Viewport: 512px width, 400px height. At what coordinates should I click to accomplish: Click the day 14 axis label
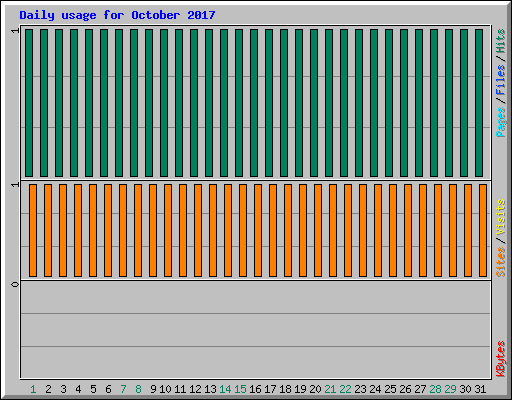(225, 389)
